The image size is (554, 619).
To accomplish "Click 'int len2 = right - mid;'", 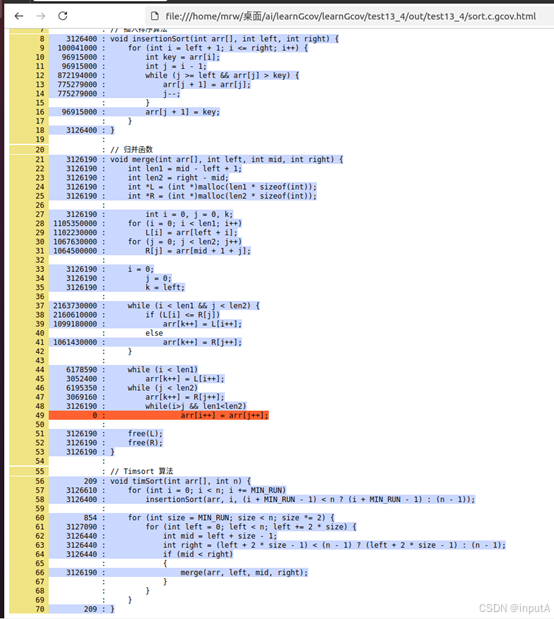I will (178, 178).
